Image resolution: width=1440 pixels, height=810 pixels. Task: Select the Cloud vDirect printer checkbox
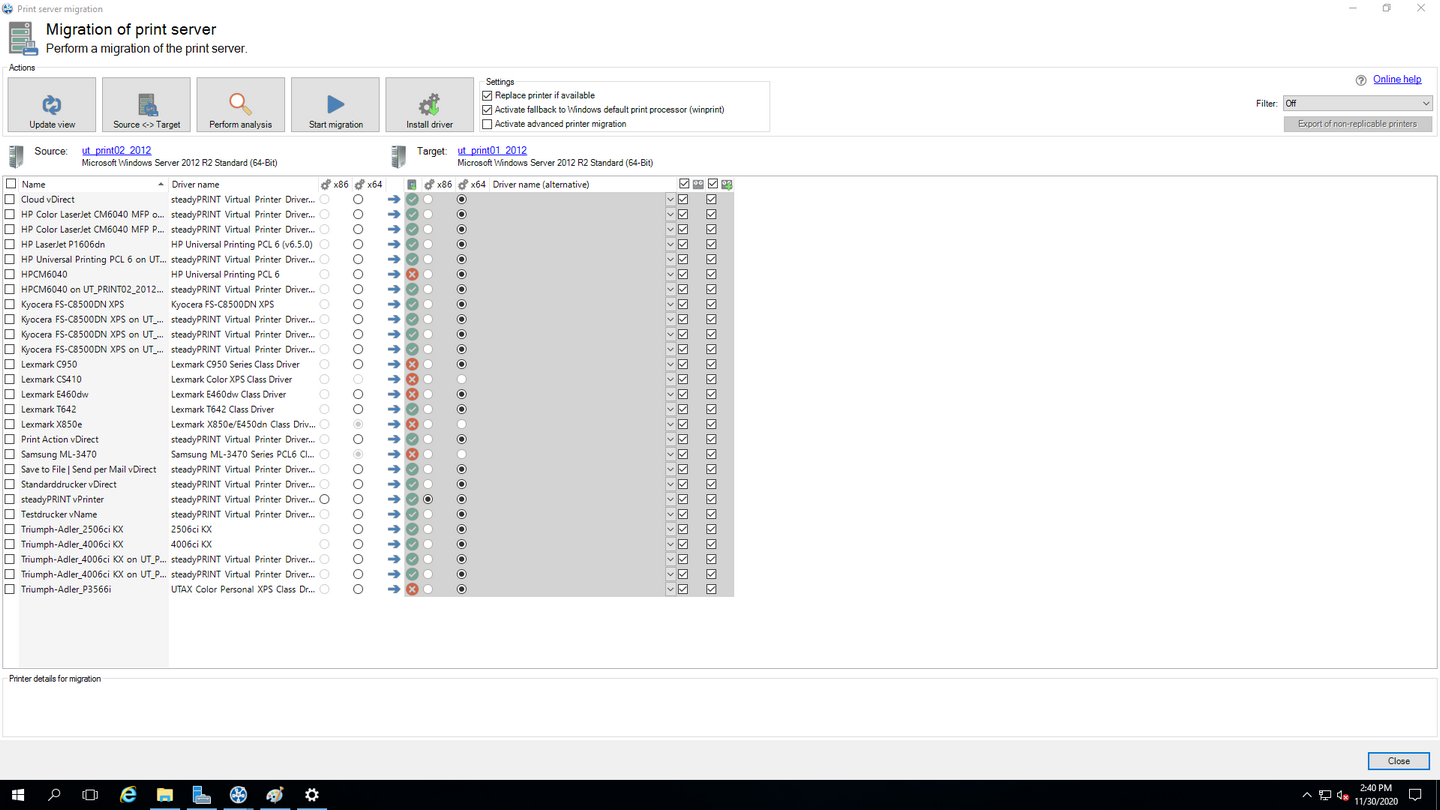11,199
